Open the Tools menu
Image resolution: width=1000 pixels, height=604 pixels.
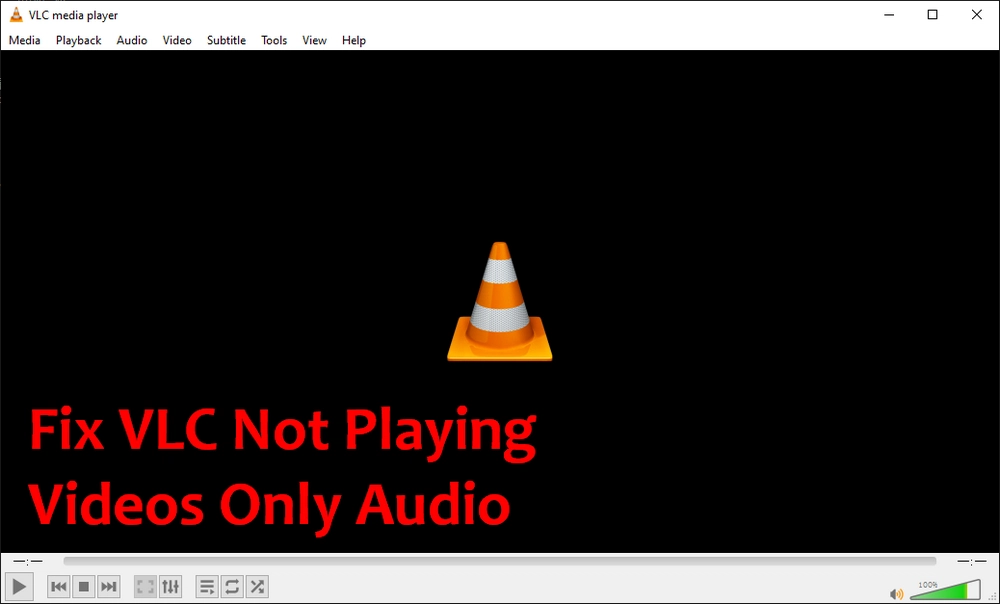[274, 40]
